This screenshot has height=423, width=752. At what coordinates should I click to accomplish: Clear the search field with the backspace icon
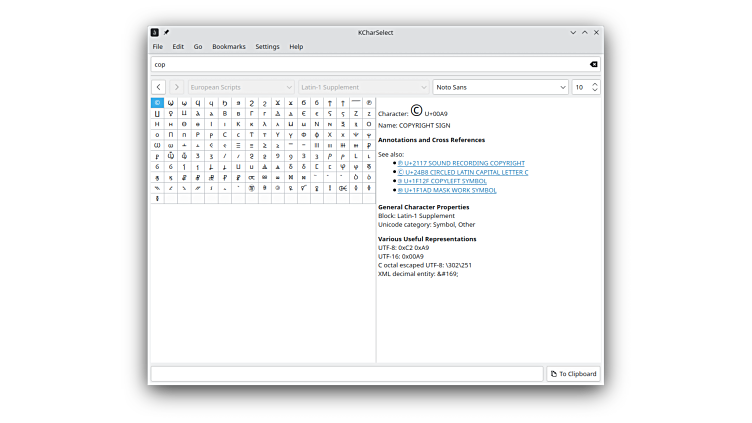point(593,64)
